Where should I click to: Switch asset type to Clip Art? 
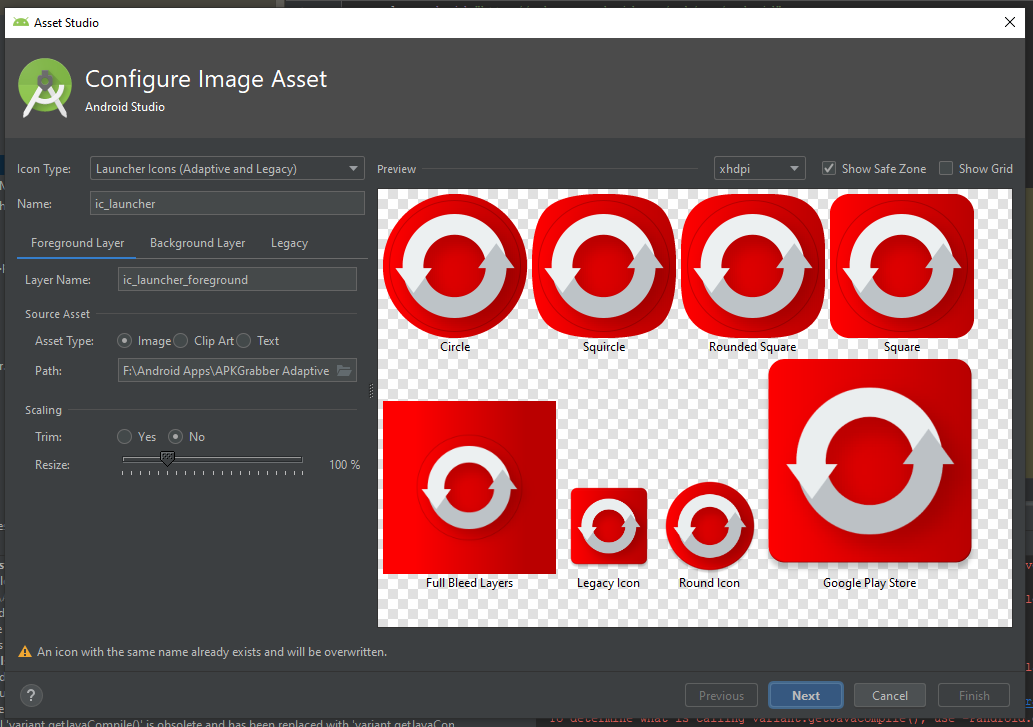point(180,340)
